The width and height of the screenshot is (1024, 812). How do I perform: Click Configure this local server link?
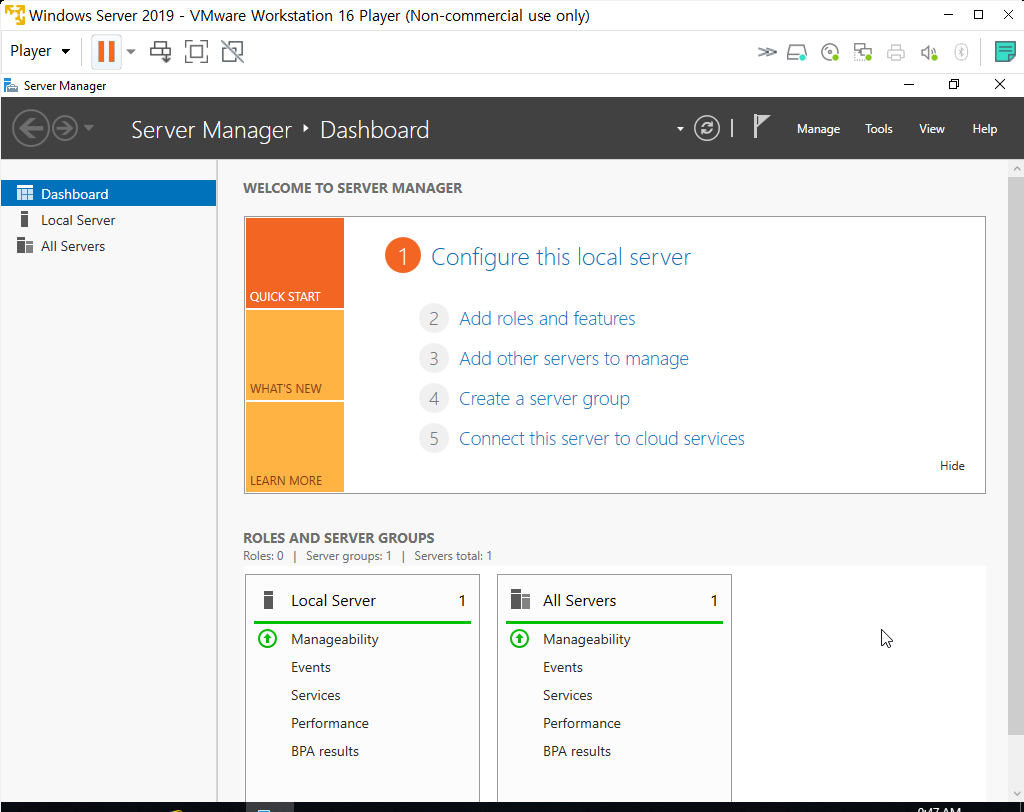pos(561,257)
